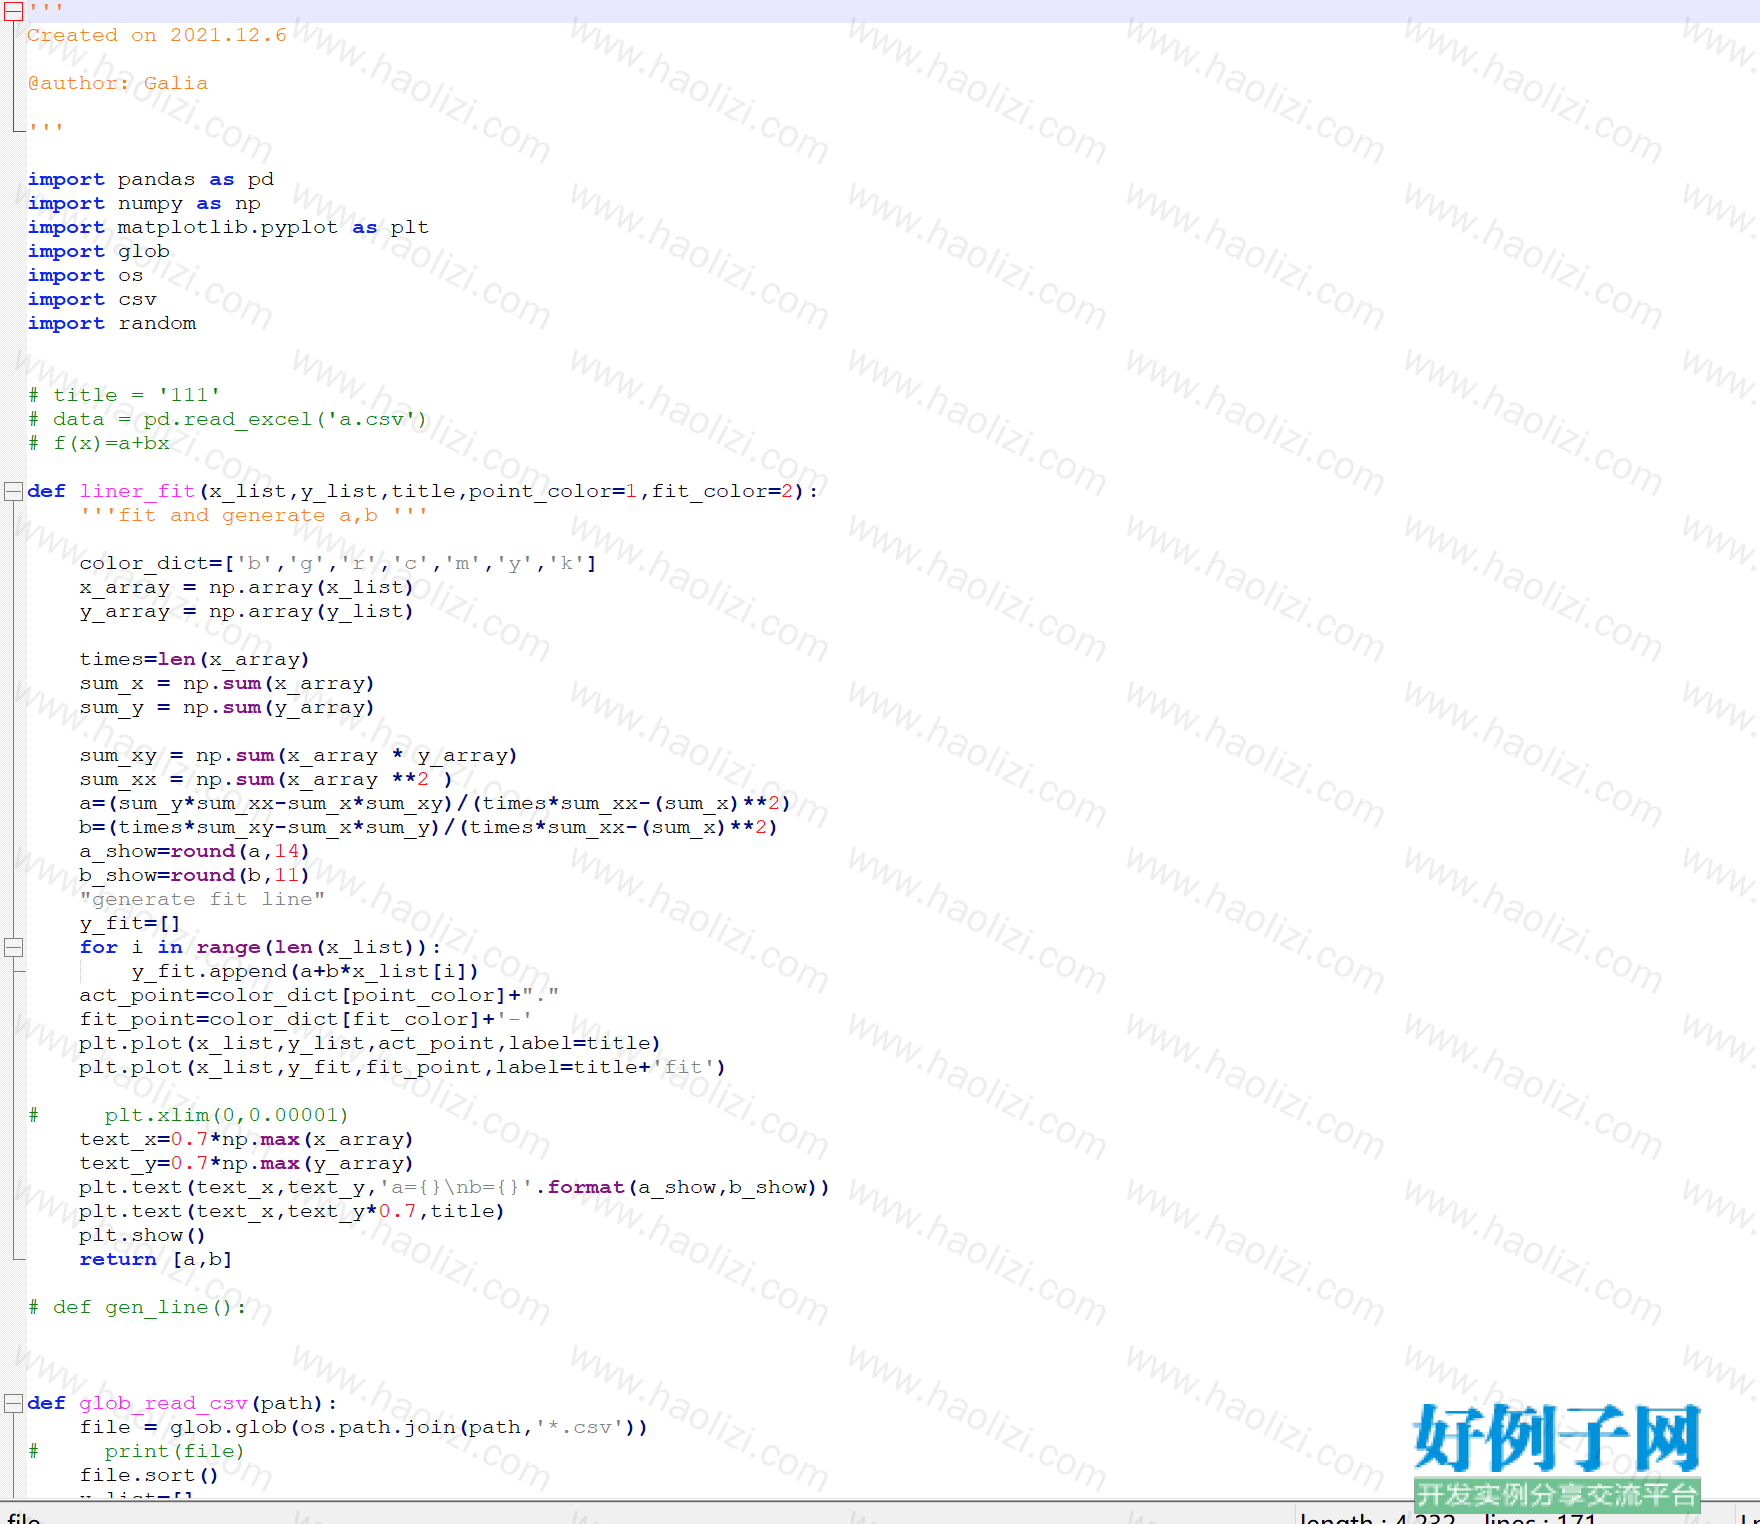
Task: Click the 'y_fit.append(a+b*x_list[i])' line
Action: coord(305,971)
